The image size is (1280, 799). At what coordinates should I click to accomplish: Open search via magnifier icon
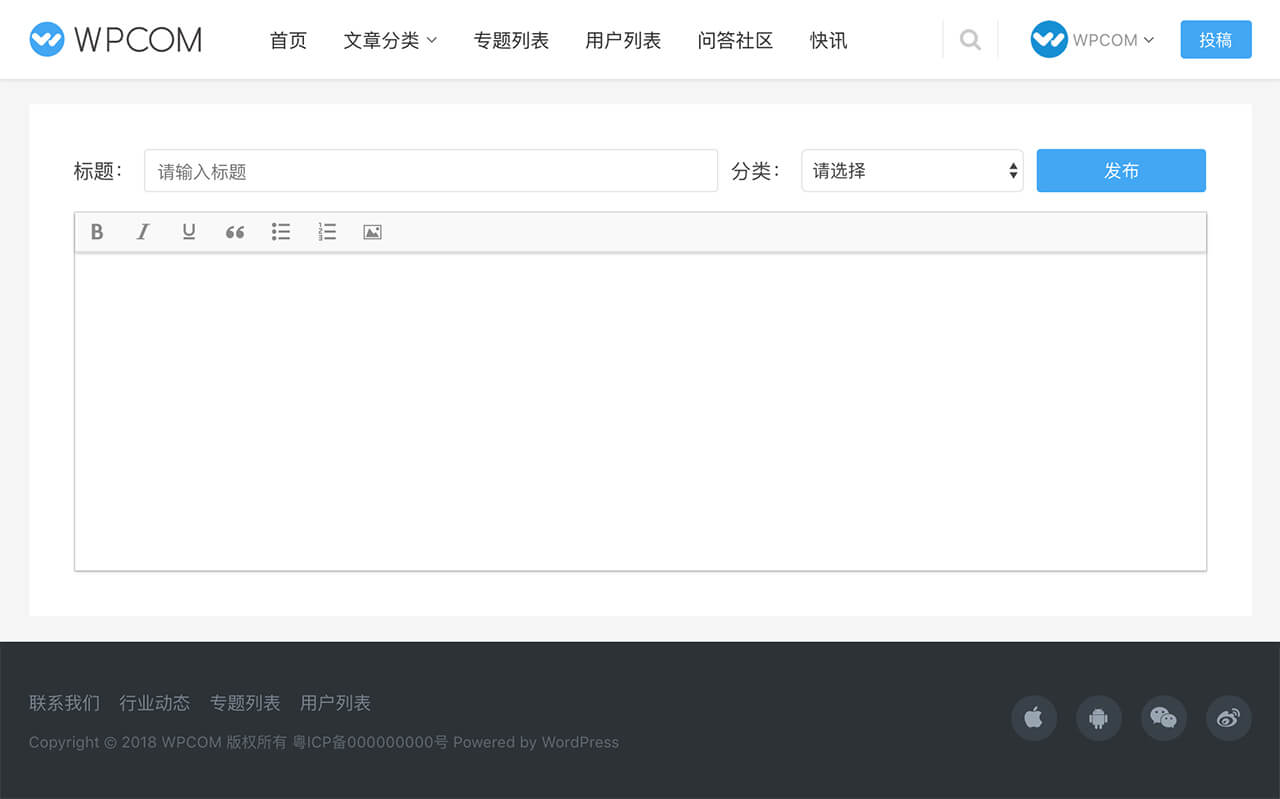[x=970, y=40]
